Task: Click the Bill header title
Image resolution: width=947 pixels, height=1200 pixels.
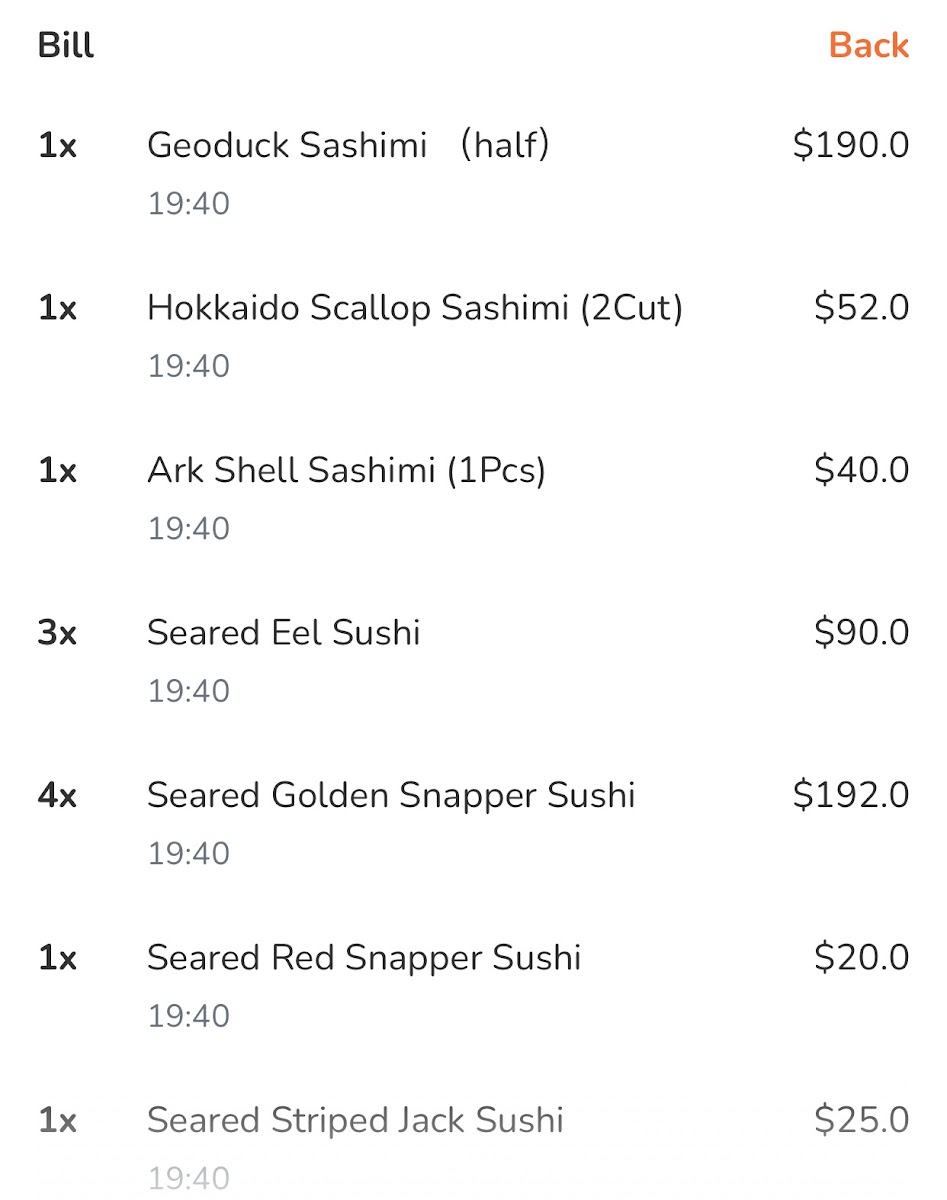Action: coord(66,46)
